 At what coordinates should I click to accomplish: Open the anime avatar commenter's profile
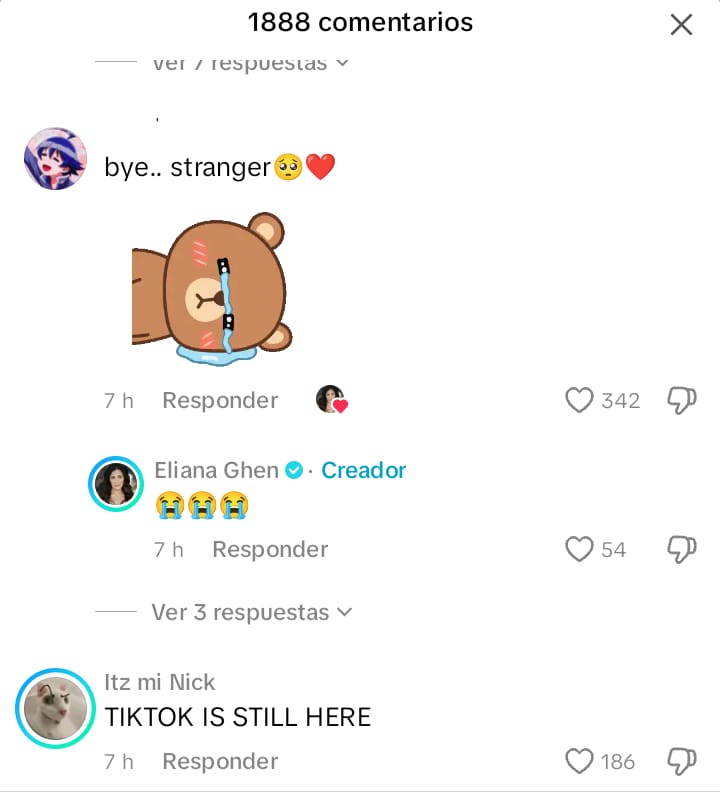pos(55,159)
